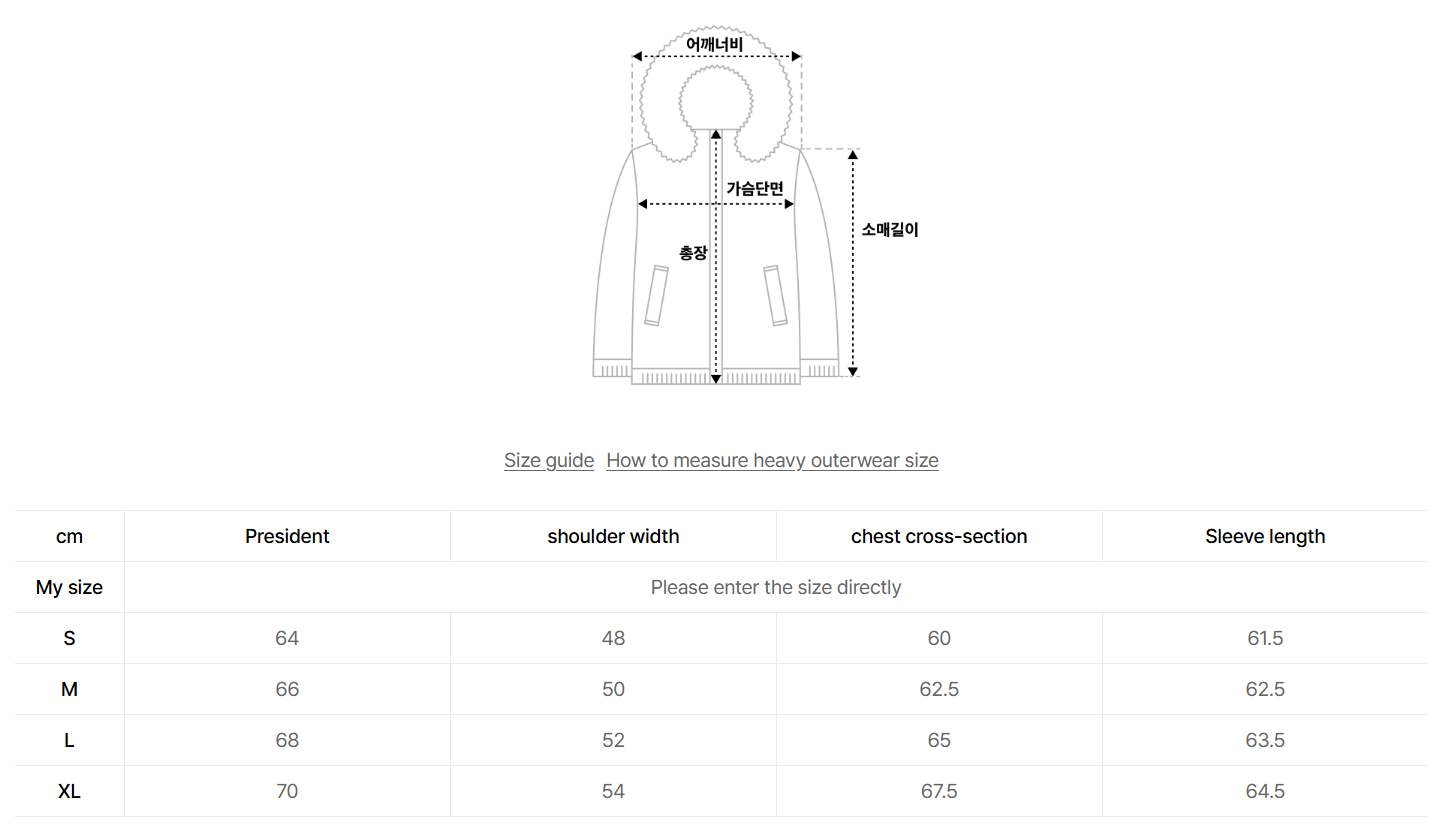1447x835 pixels.
Task: Click the 총장 length label on diagram
Action: click(x=693, y=253)
